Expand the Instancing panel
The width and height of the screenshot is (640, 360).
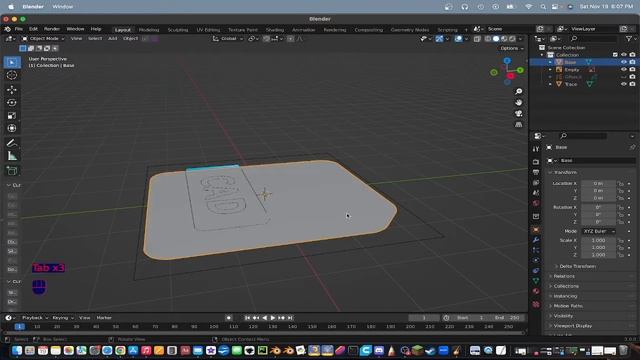pos(565,296)
